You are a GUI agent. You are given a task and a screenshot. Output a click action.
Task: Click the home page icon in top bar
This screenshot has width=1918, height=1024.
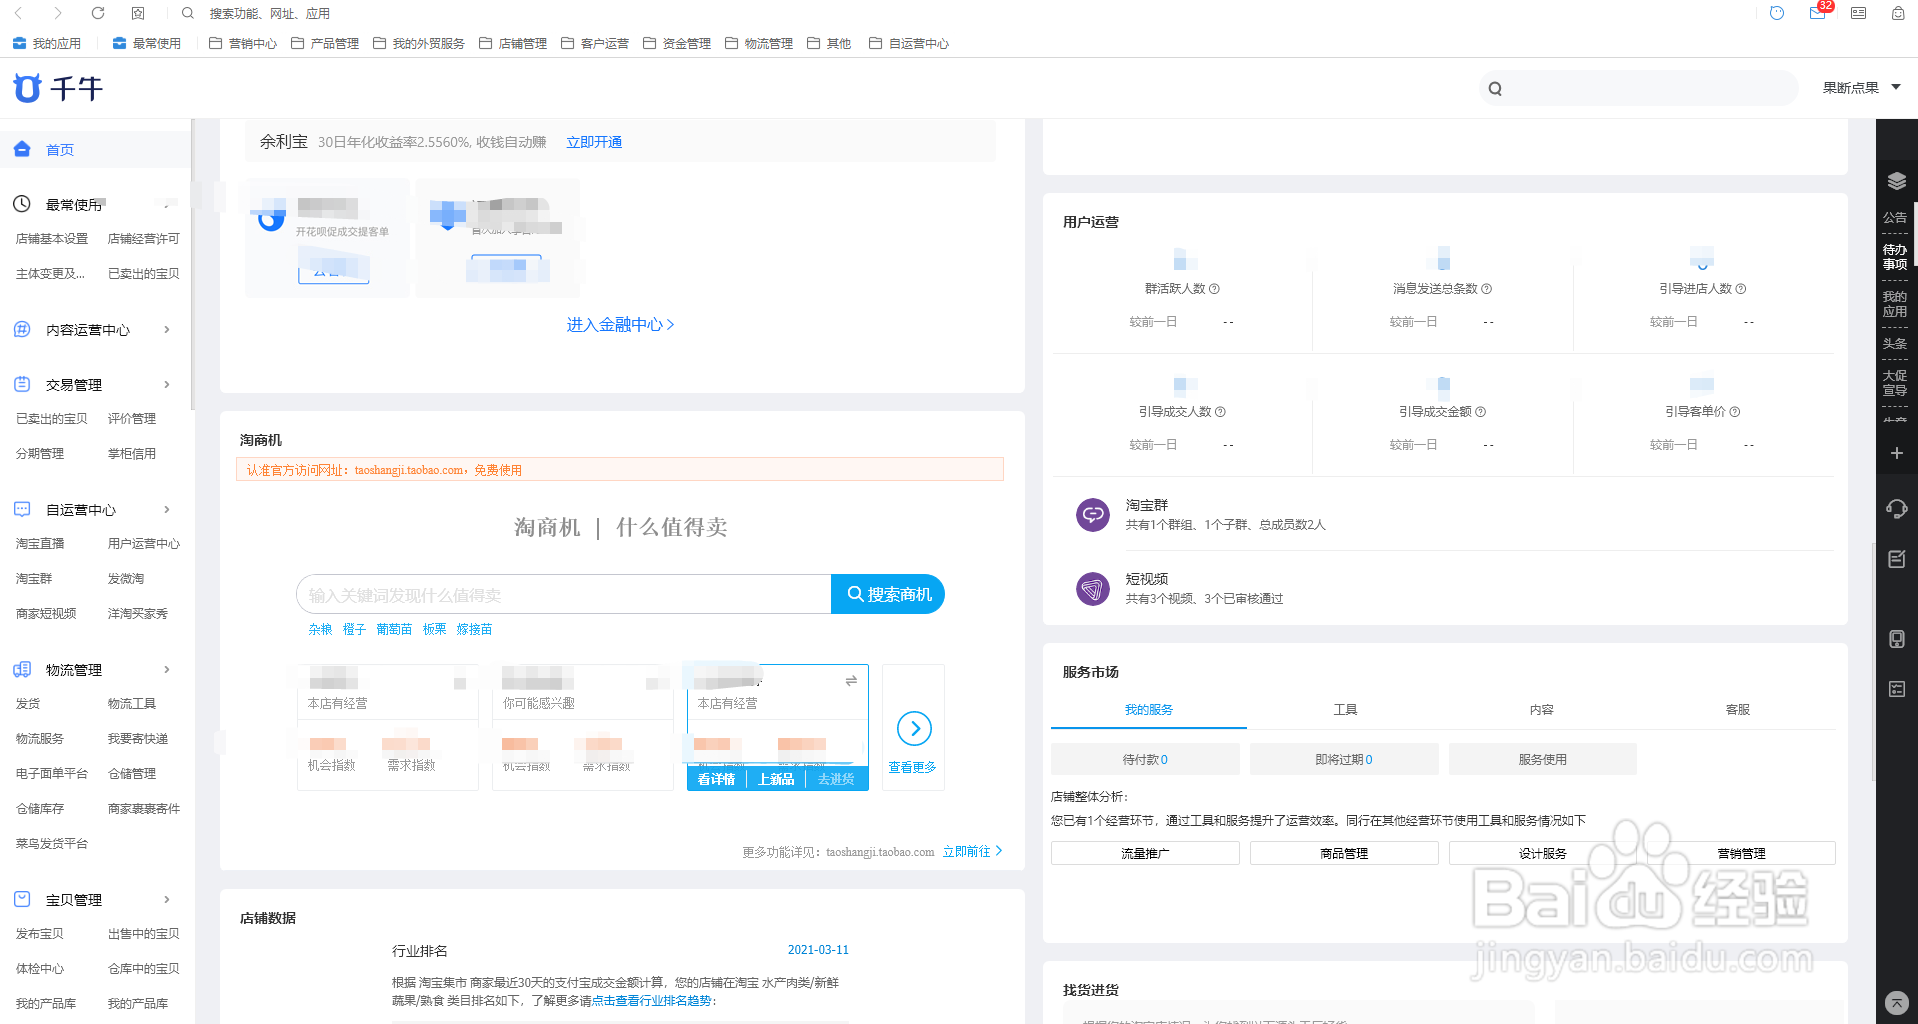138,13
